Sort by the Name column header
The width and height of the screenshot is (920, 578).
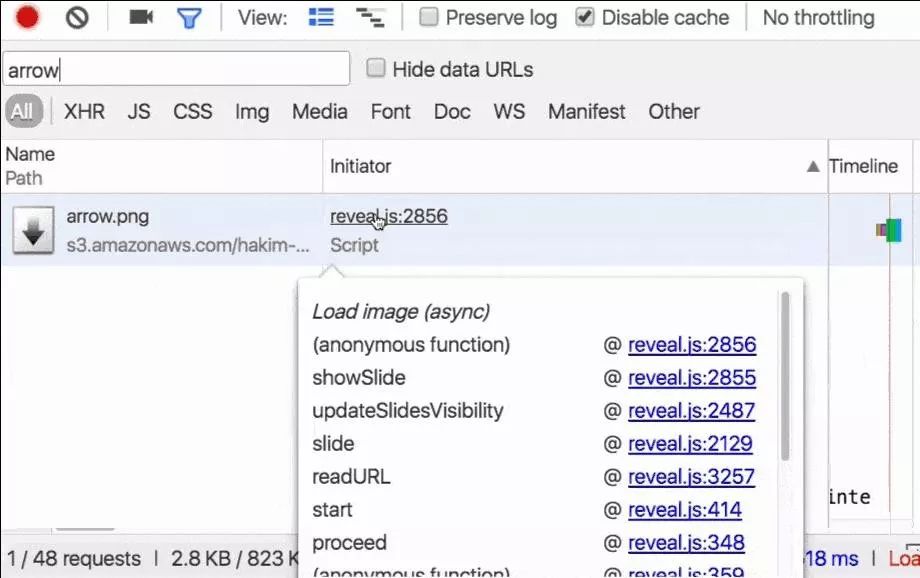[x=30, y=154]
